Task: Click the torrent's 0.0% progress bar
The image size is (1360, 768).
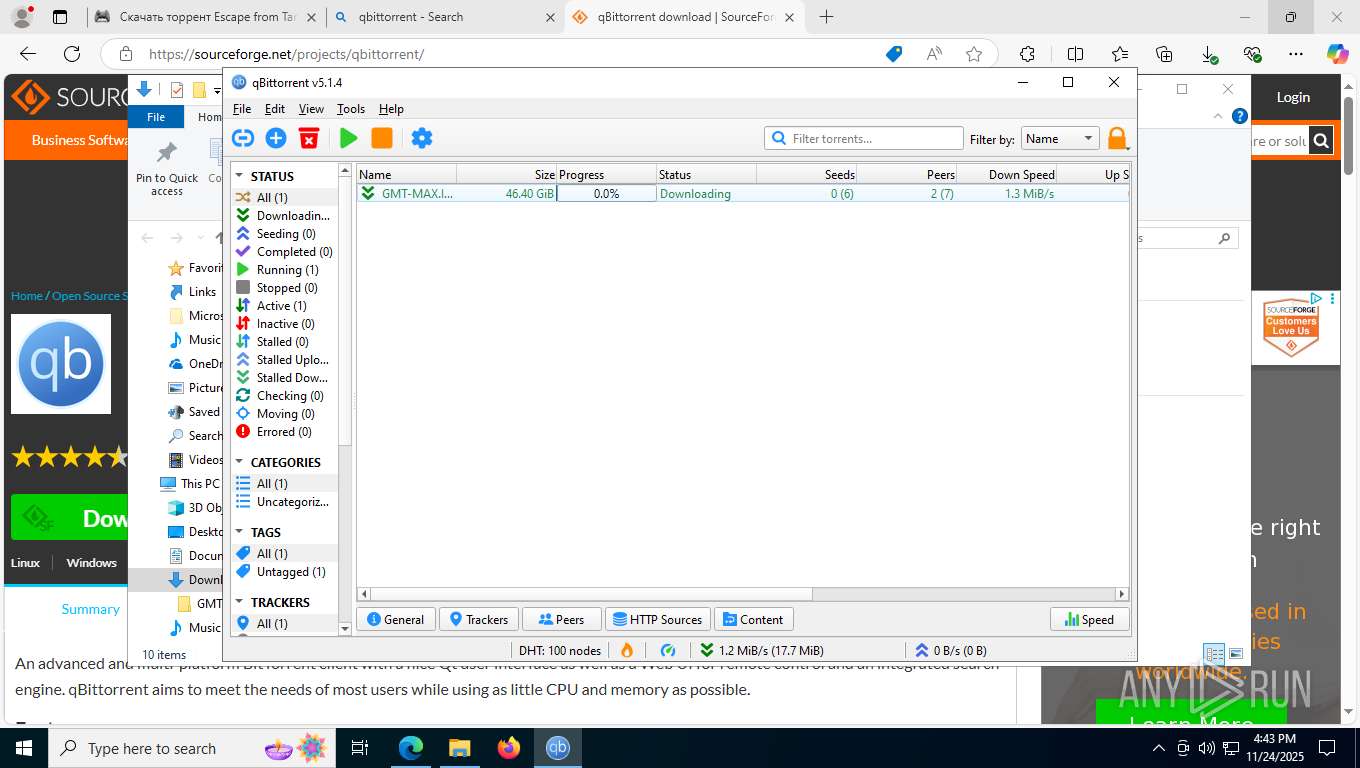Action: pyautogui.click(x=606, y=194)
